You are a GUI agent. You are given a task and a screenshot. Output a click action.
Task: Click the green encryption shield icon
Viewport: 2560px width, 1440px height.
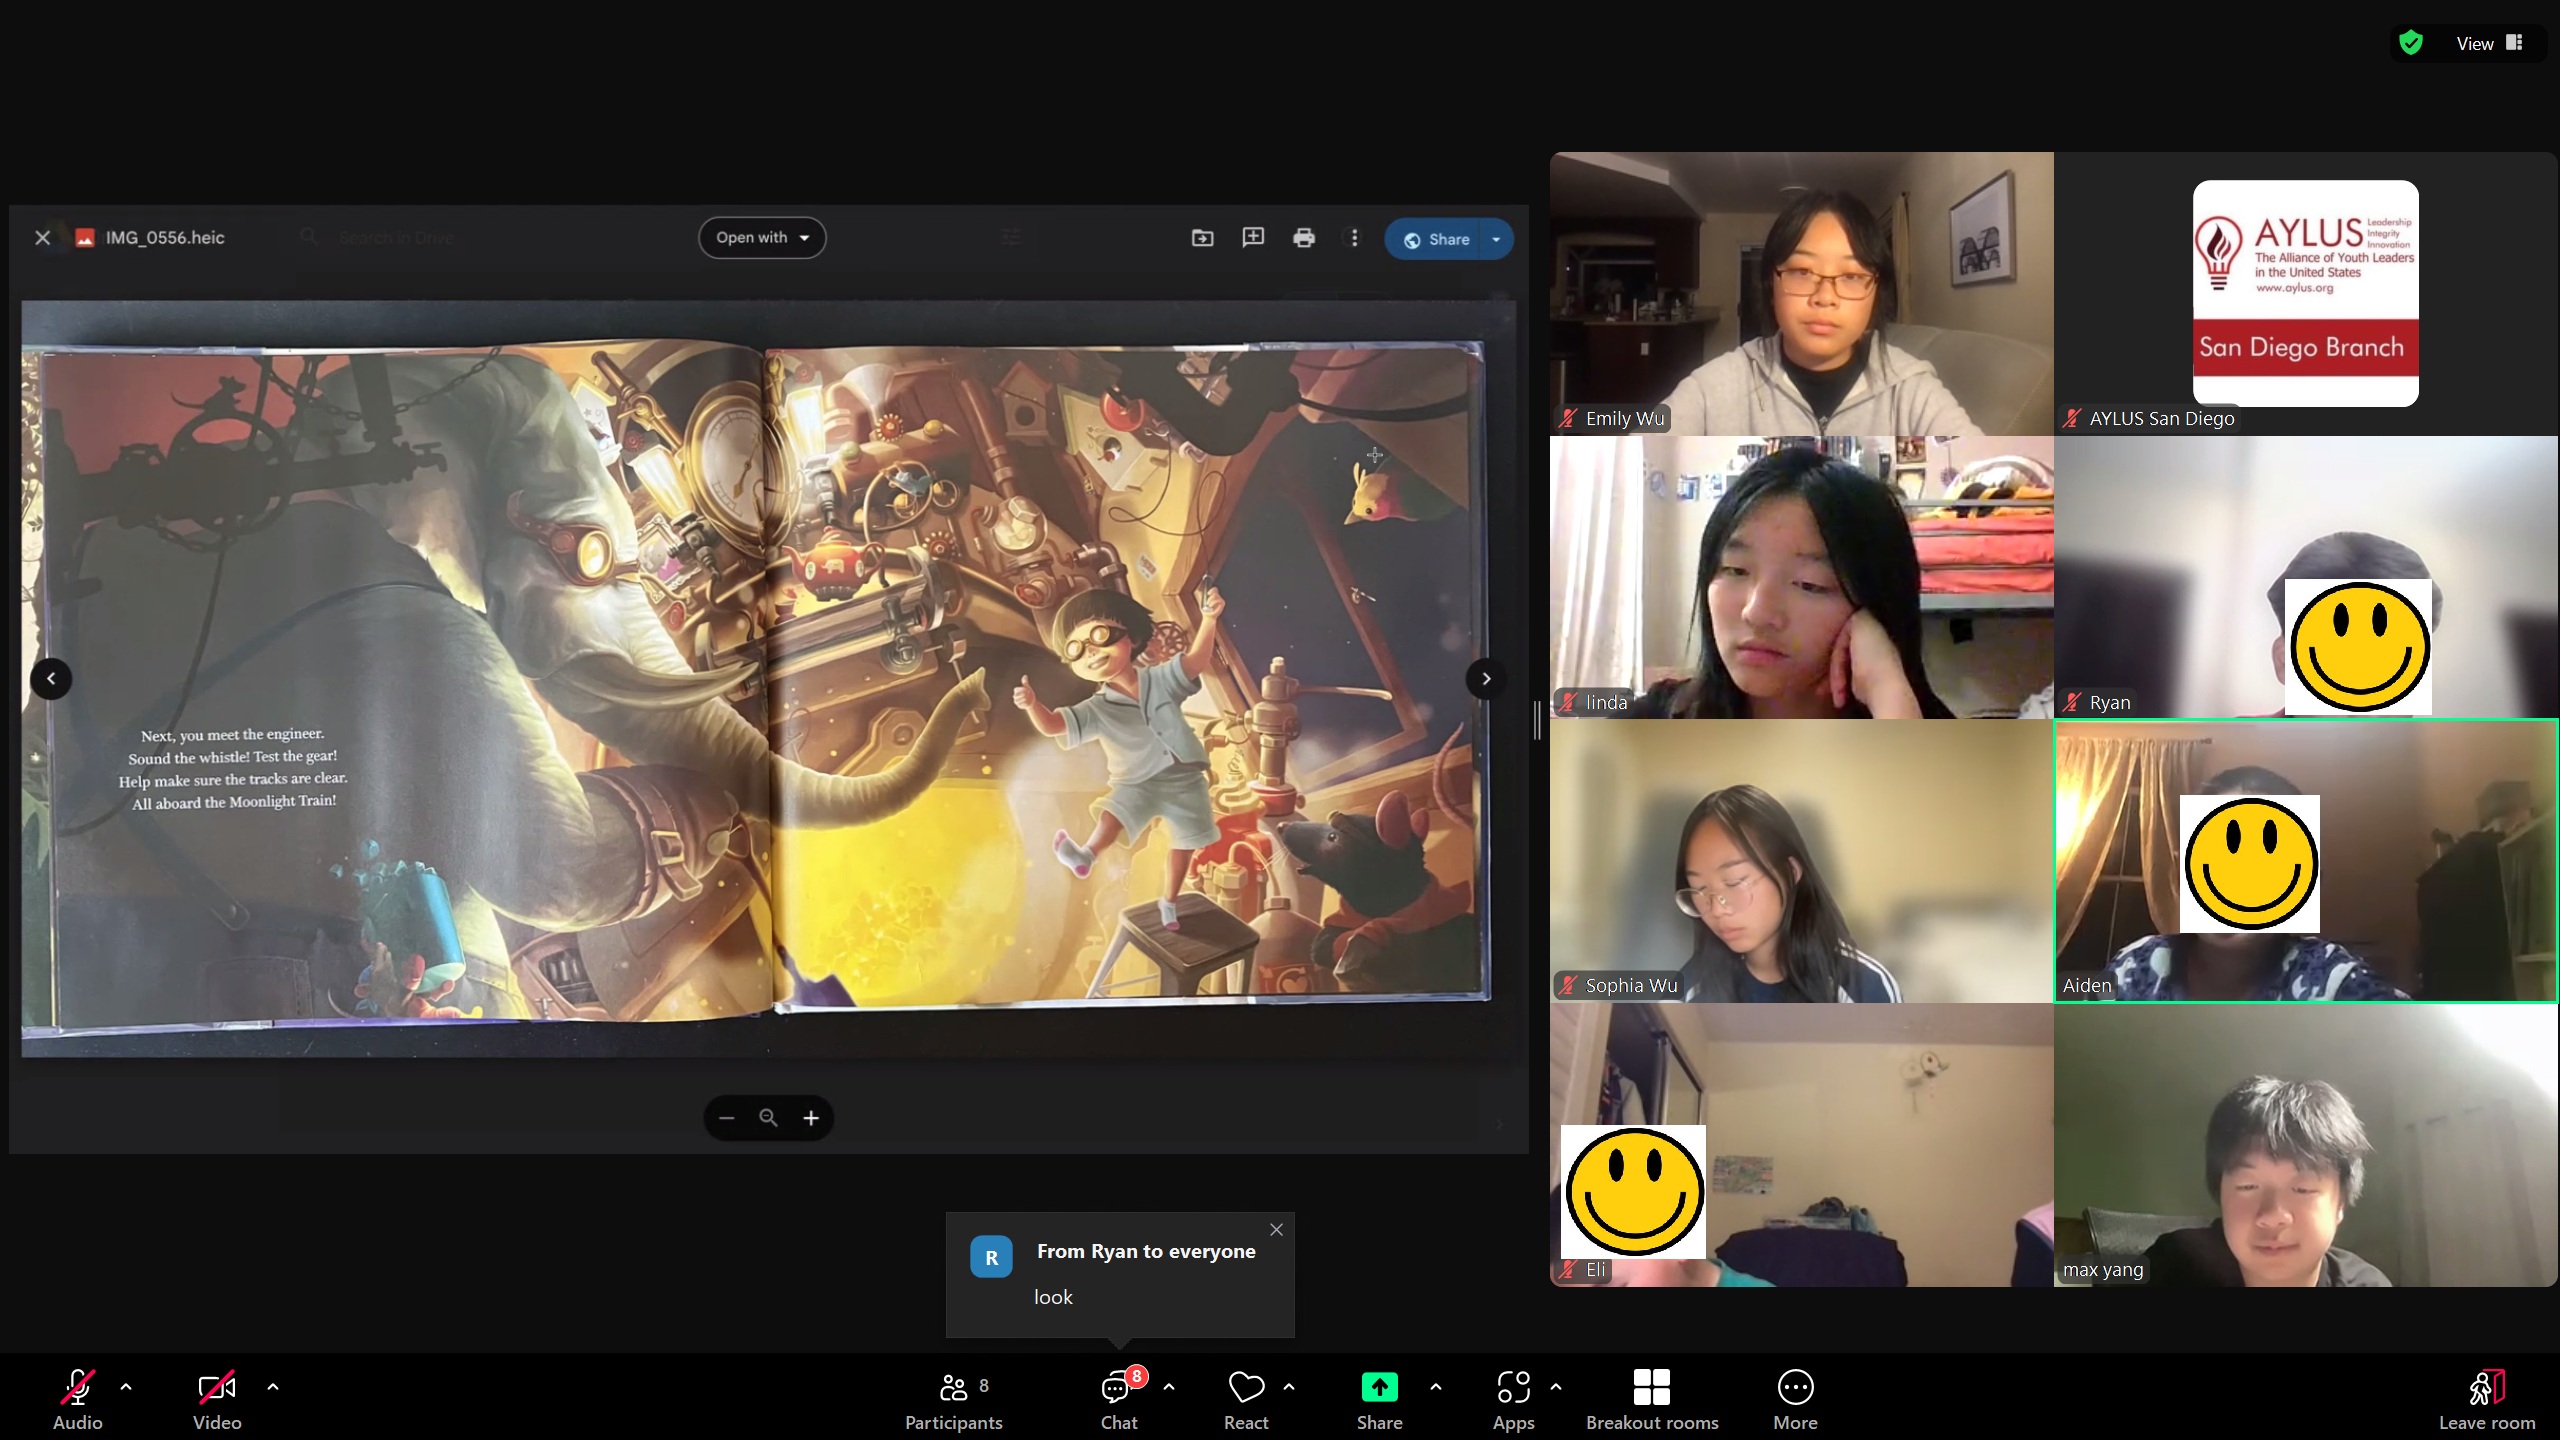pyautogui.click(x=2411, y=43)
